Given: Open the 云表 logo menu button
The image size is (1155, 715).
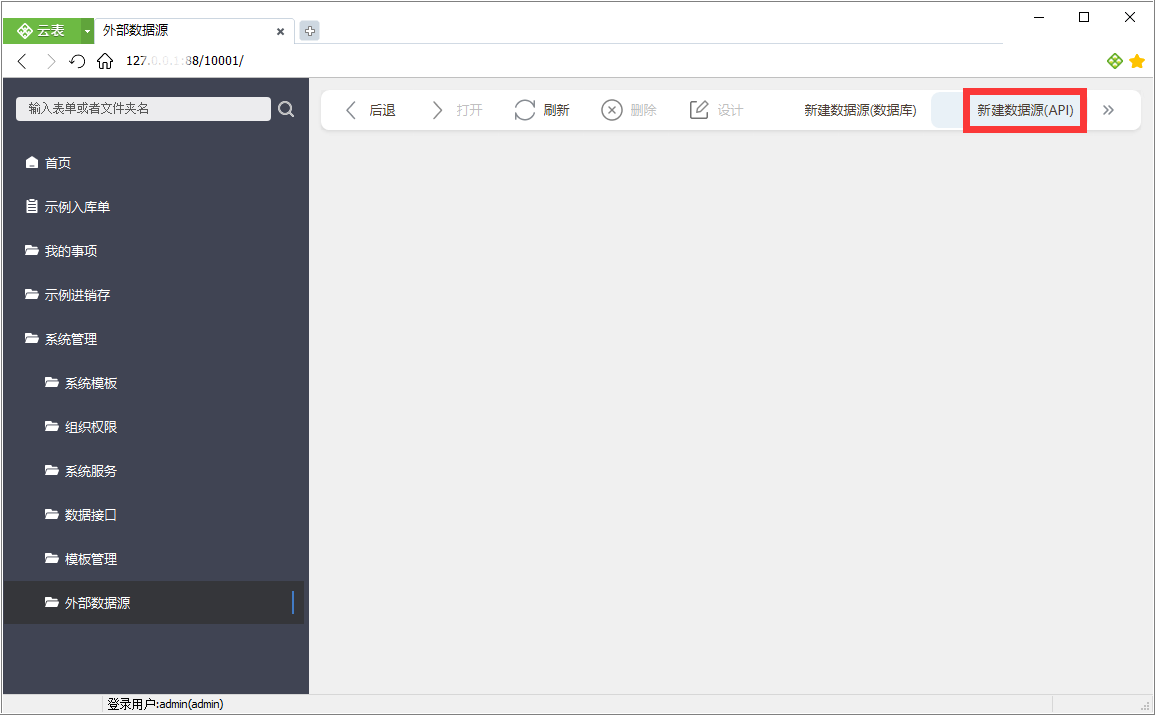Looking at the screenshot, I should pos(41,31).
